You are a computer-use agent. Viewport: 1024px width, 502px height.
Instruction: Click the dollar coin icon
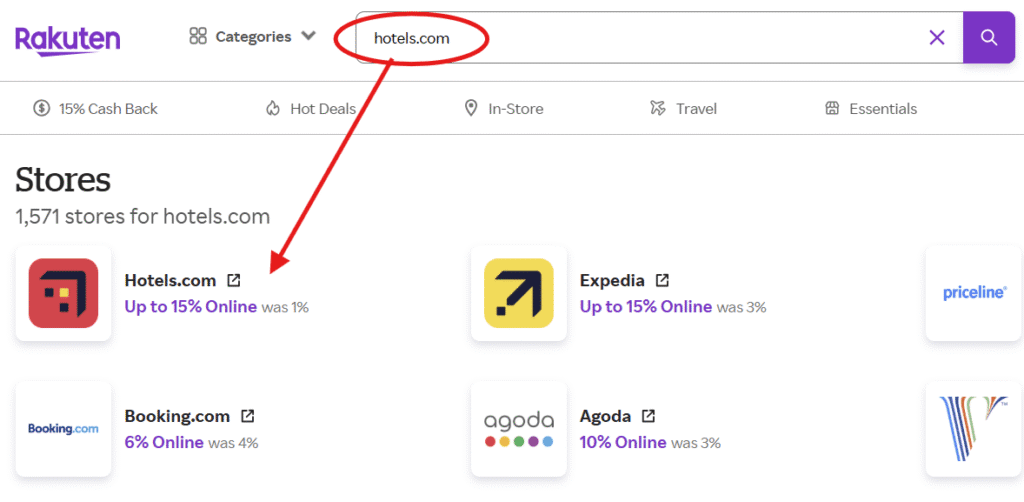42,108
